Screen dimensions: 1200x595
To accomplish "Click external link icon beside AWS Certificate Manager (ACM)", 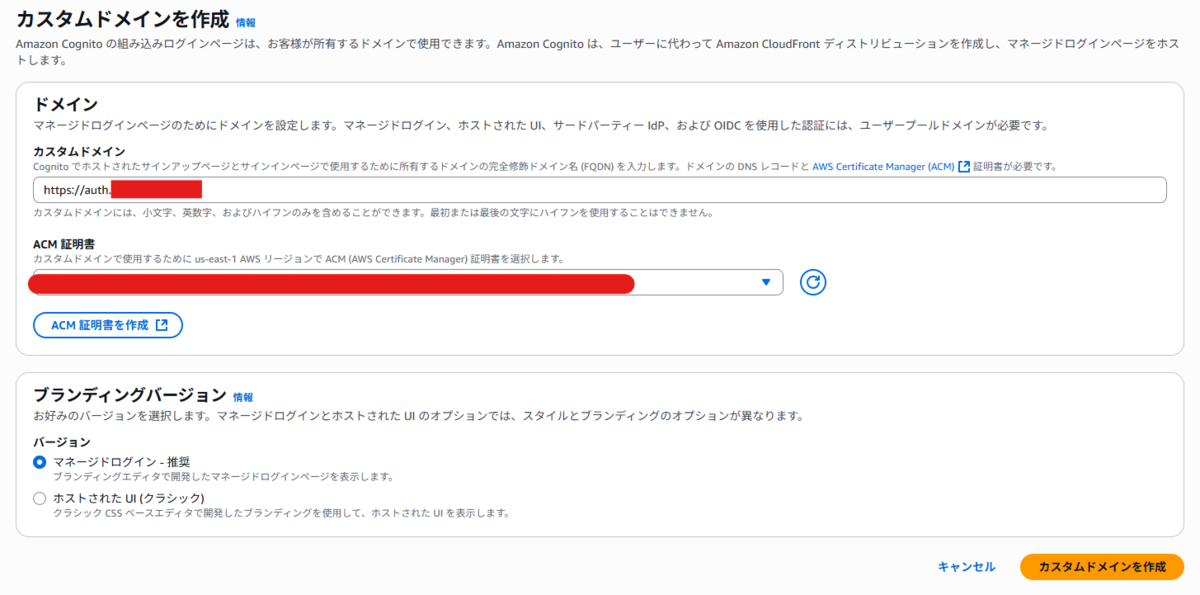I will [964, 166].
